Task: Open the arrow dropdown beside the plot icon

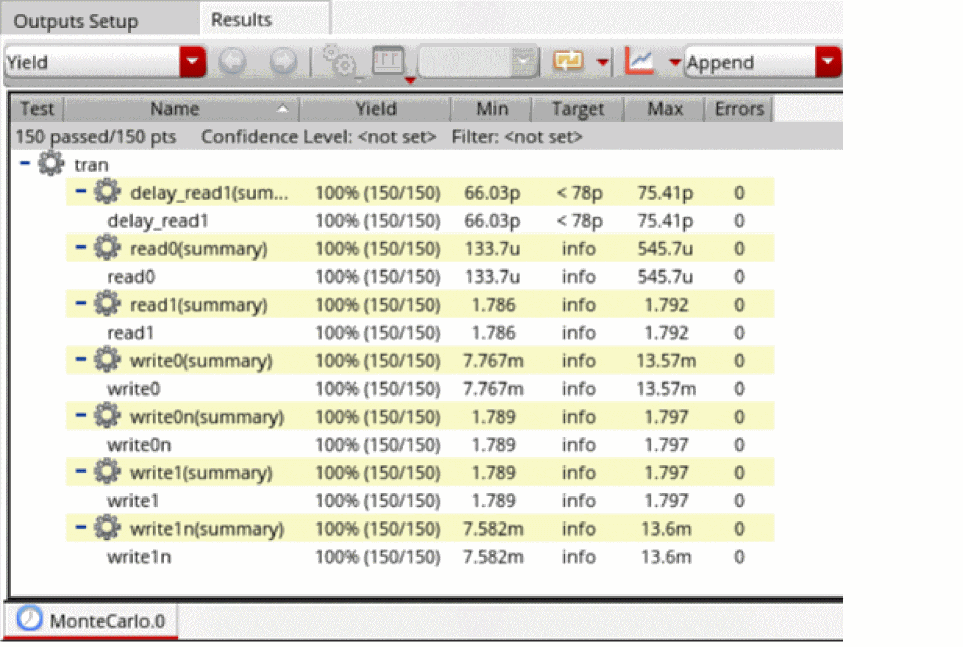Action: coord(674,62)
